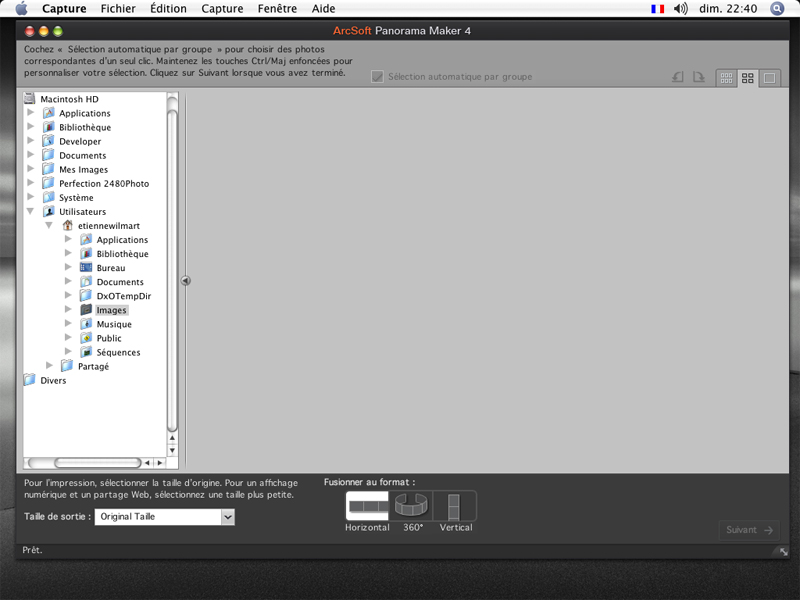Click the Images folder icon

point(86,310)
